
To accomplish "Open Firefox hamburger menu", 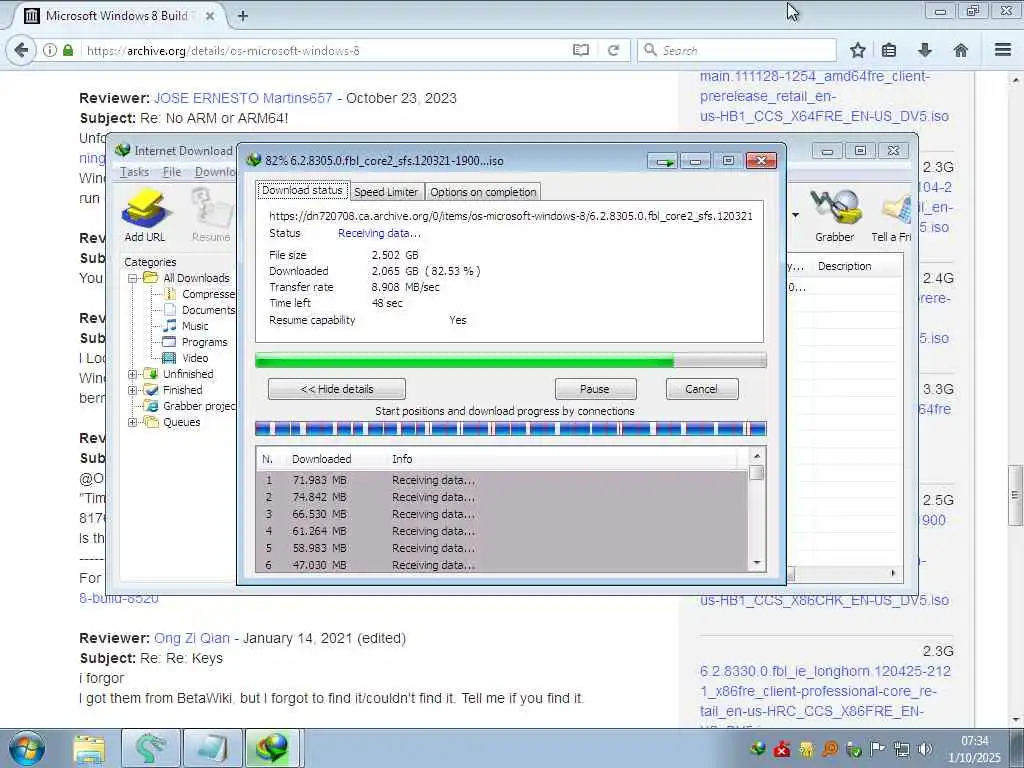I will tap(1003, 50).
